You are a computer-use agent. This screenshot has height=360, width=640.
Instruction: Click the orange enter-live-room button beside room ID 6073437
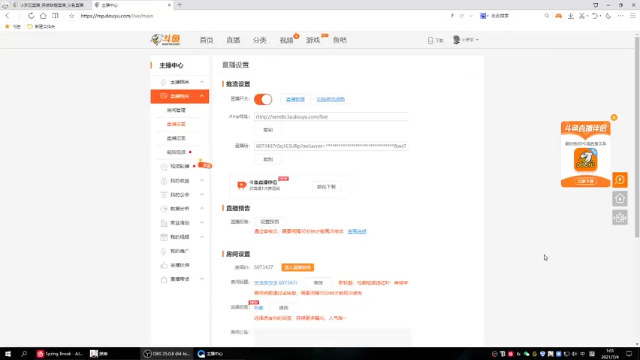(298, 267)
